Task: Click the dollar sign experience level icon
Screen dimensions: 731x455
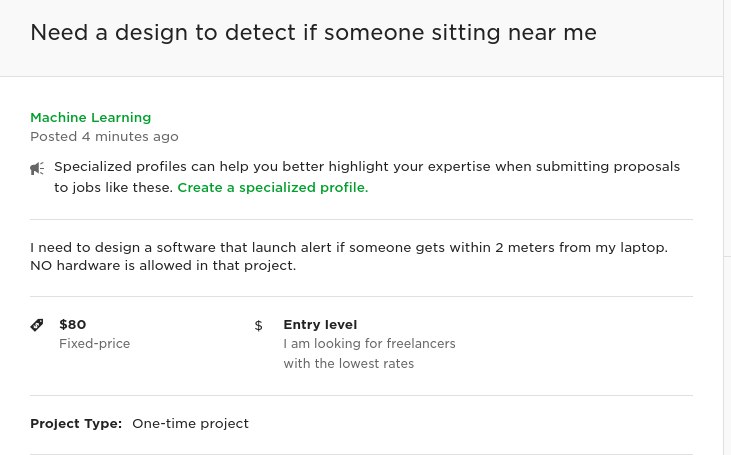Action: (x=258, y=325)
